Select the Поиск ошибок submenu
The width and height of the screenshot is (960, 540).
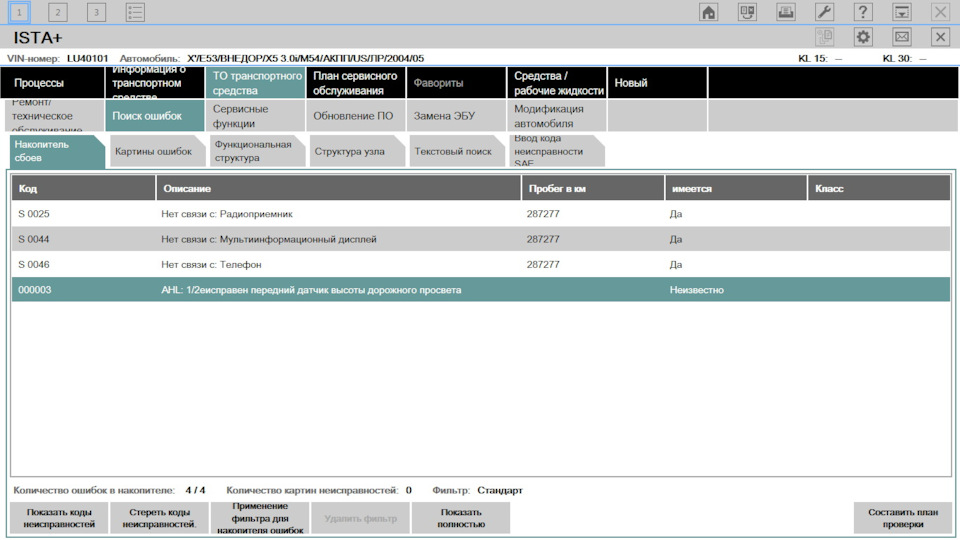(x=155, y=116)
